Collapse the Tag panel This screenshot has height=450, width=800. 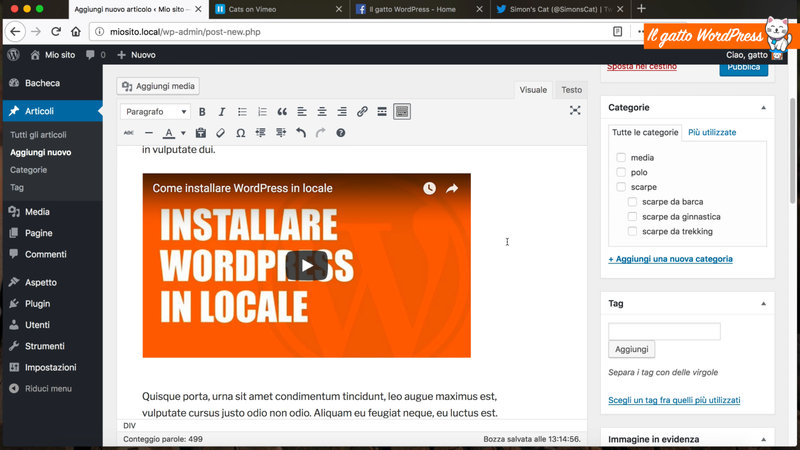(x=763, y=304)
